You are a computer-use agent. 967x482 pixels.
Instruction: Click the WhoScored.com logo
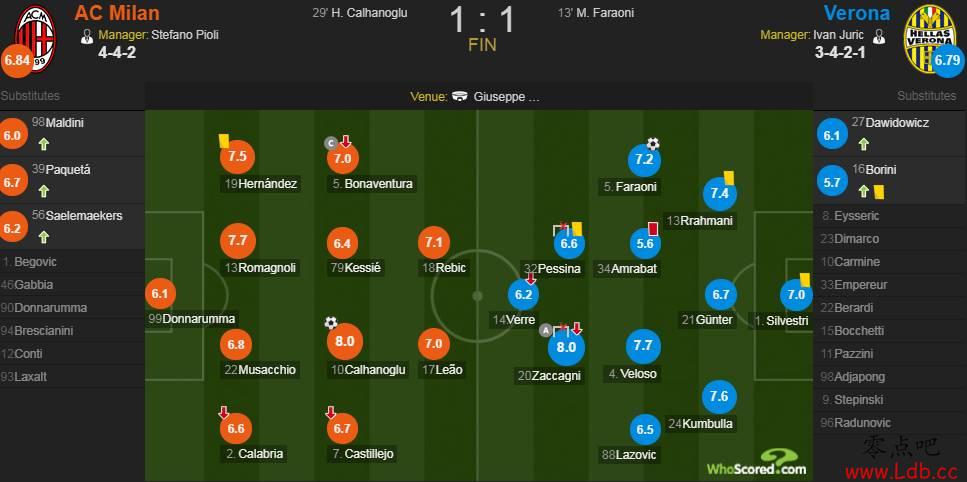[756, 464]
